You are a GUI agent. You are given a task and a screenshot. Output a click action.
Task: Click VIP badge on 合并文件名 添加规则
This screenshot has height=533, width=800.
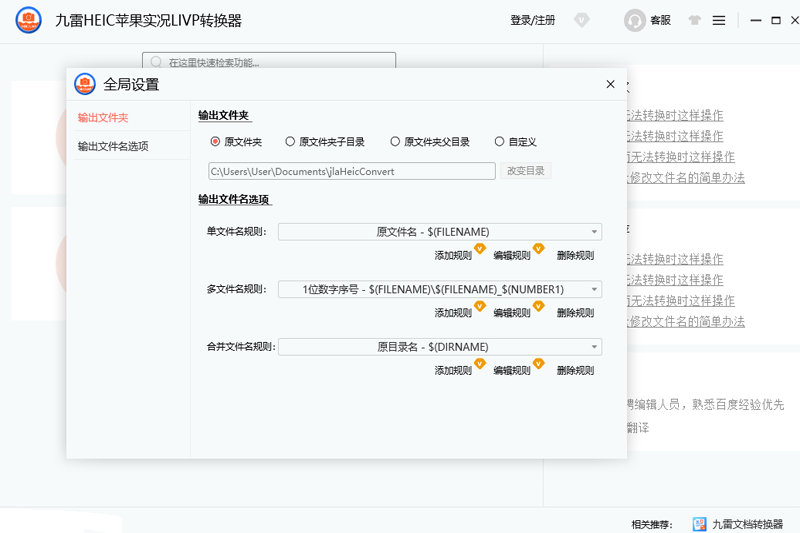480,364
